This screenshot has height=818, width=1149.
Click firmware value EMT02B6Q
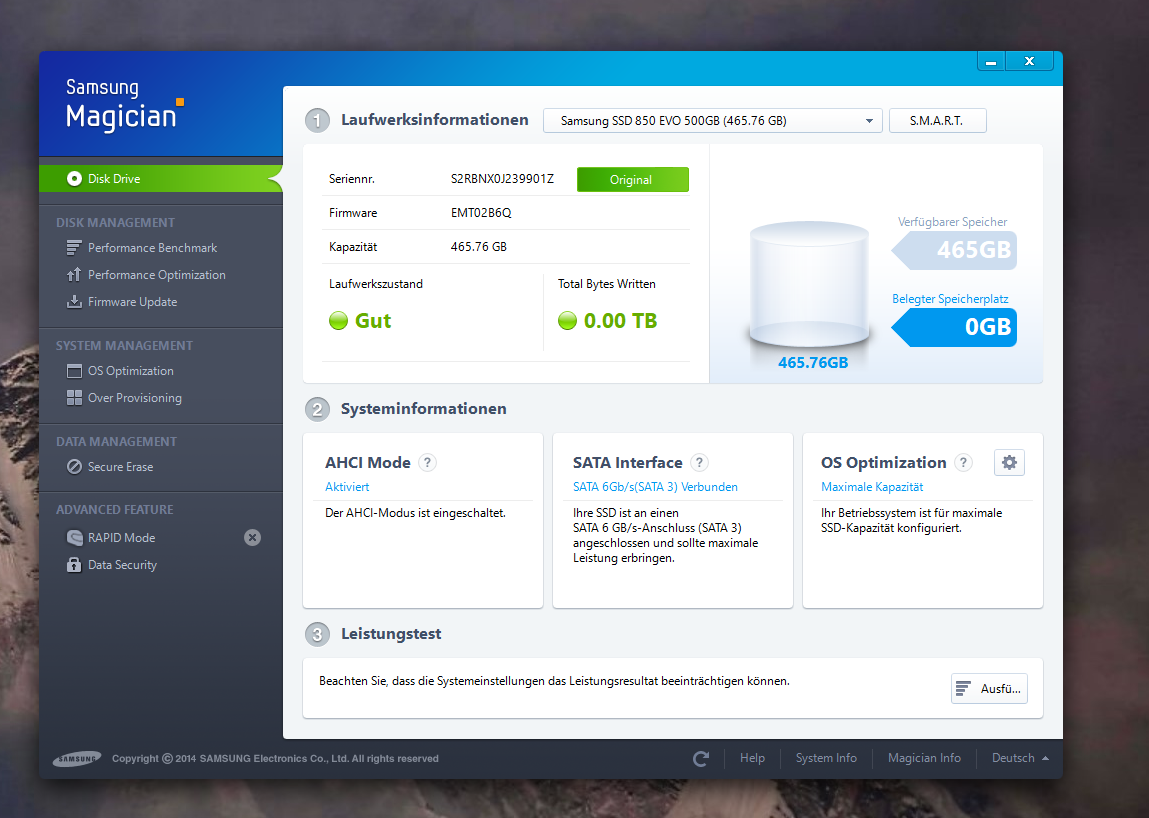[481, 213]
